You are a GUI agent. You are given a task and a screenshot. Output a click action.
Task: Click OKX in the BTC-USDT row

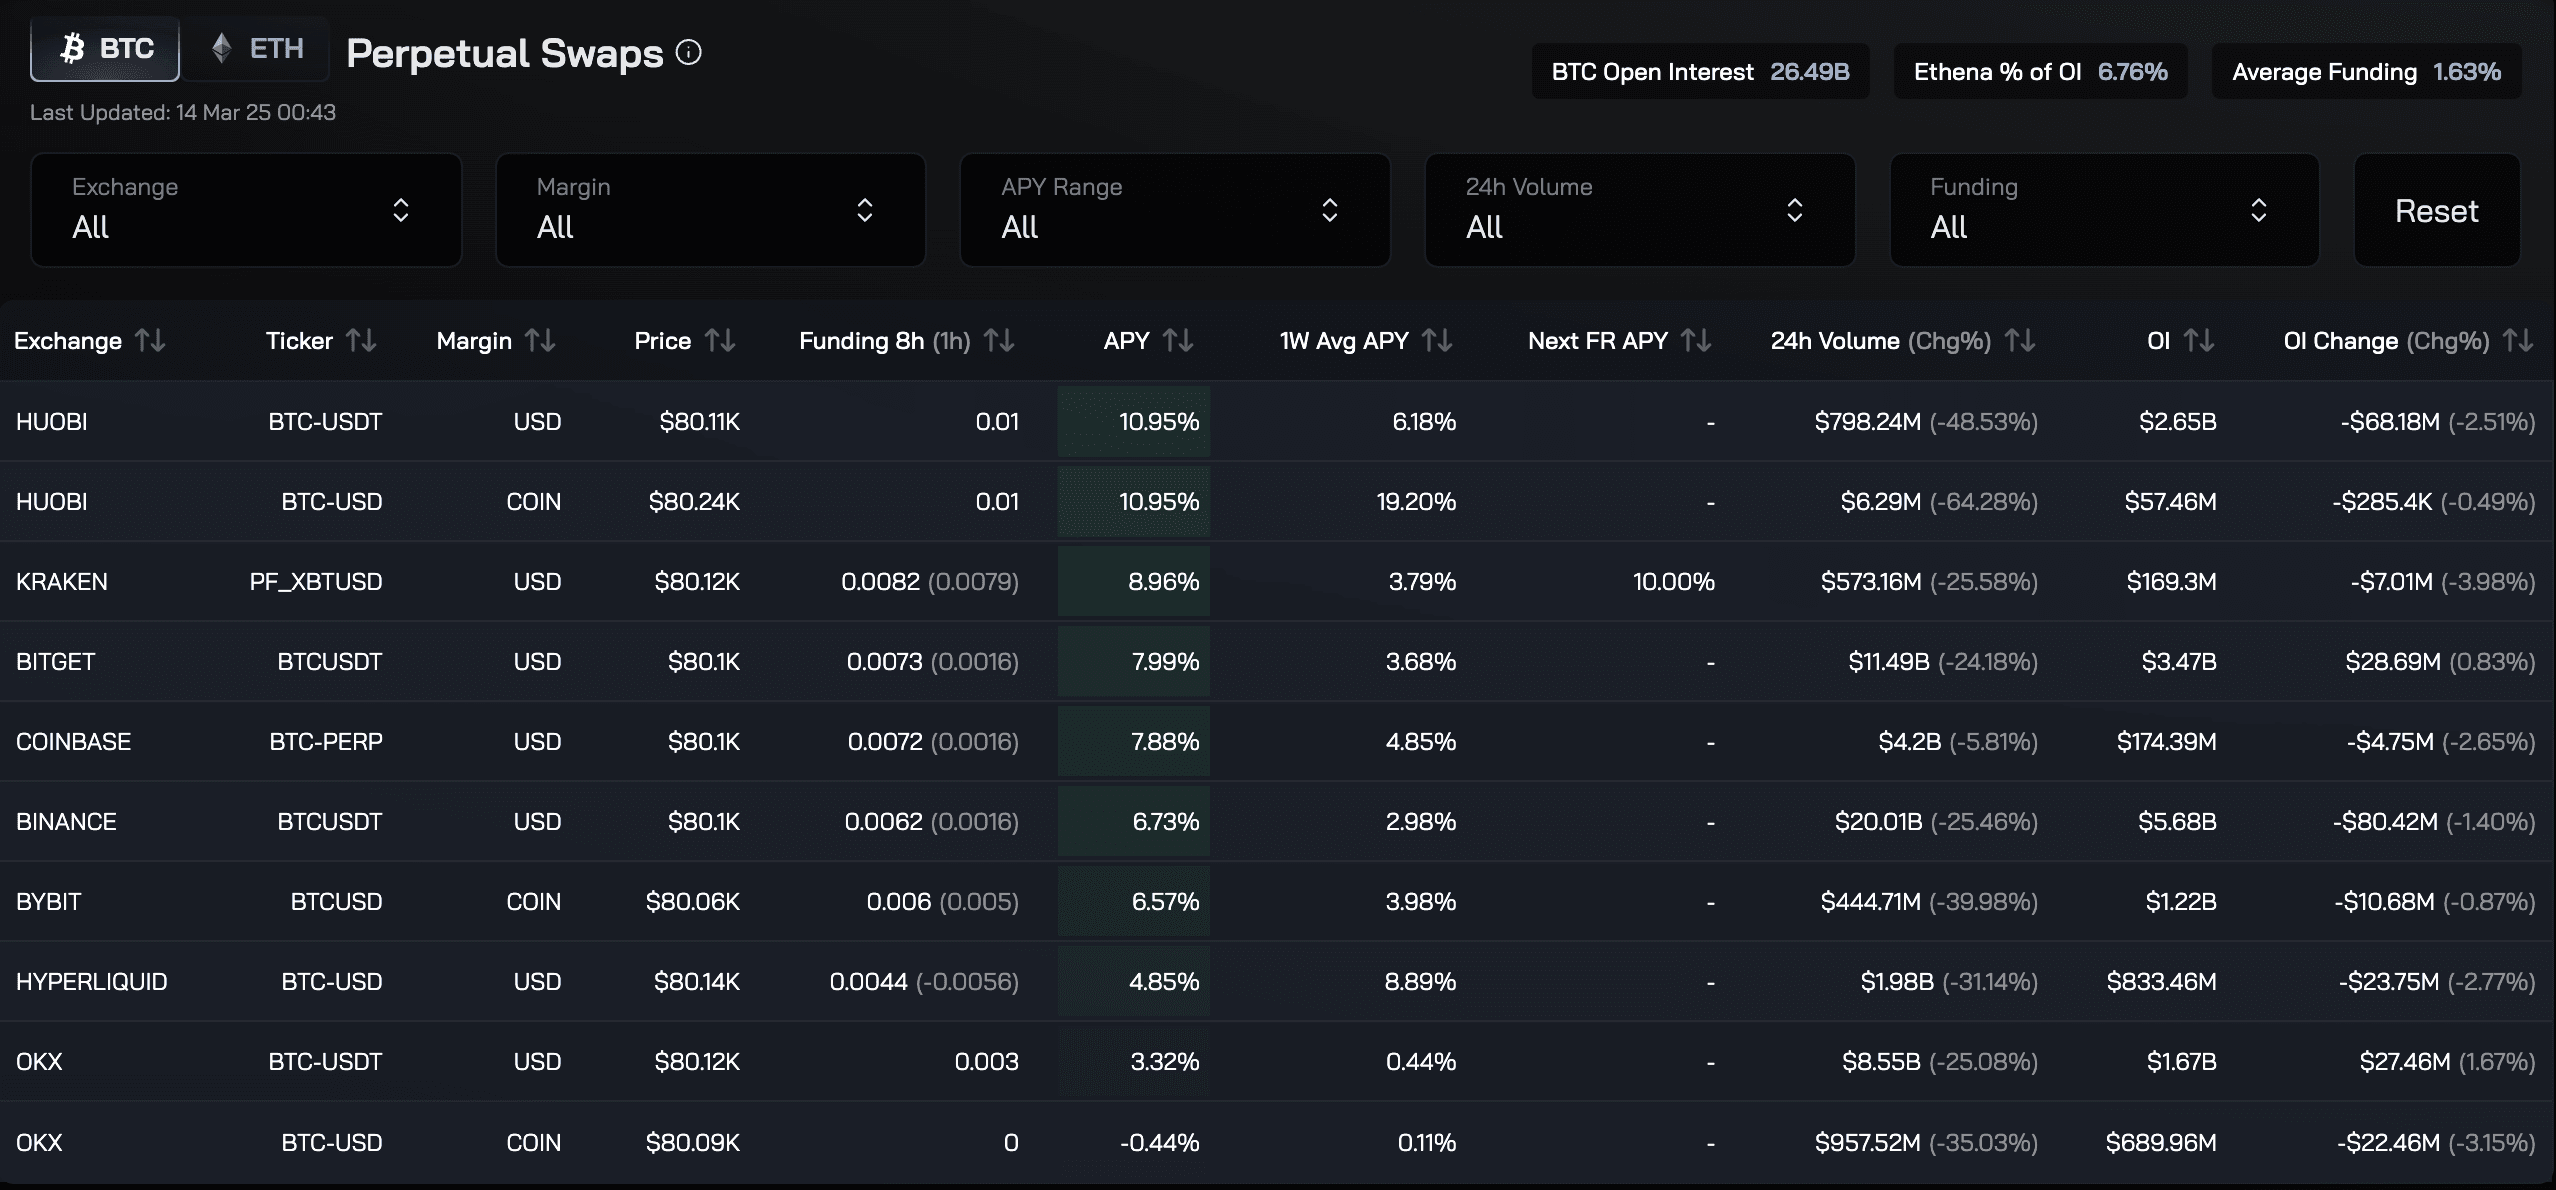click(40, 1062)
